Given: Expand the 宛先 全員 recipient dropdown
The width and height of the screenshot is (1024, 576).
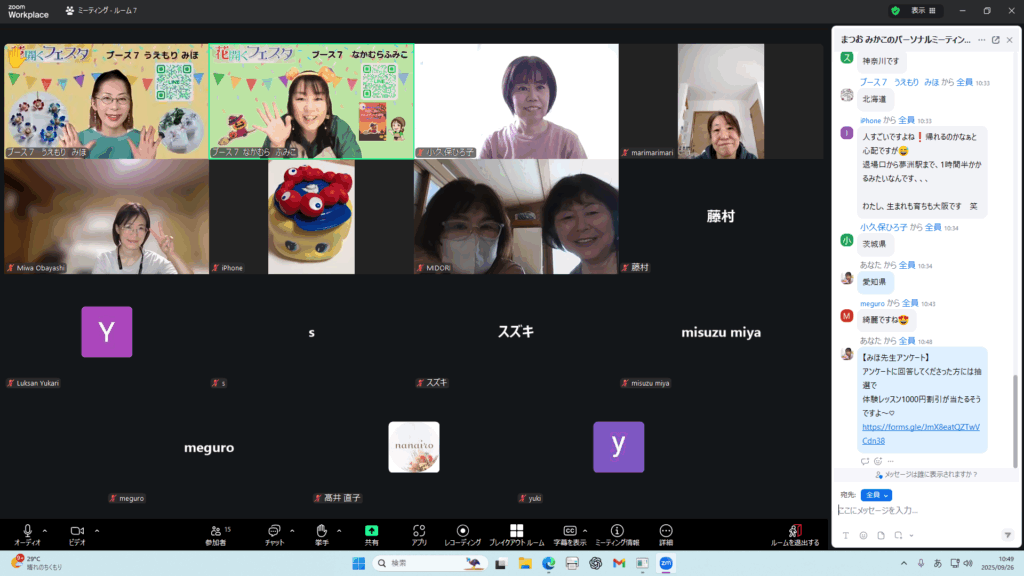Looking at the screenshot, I should pos(876,495).
